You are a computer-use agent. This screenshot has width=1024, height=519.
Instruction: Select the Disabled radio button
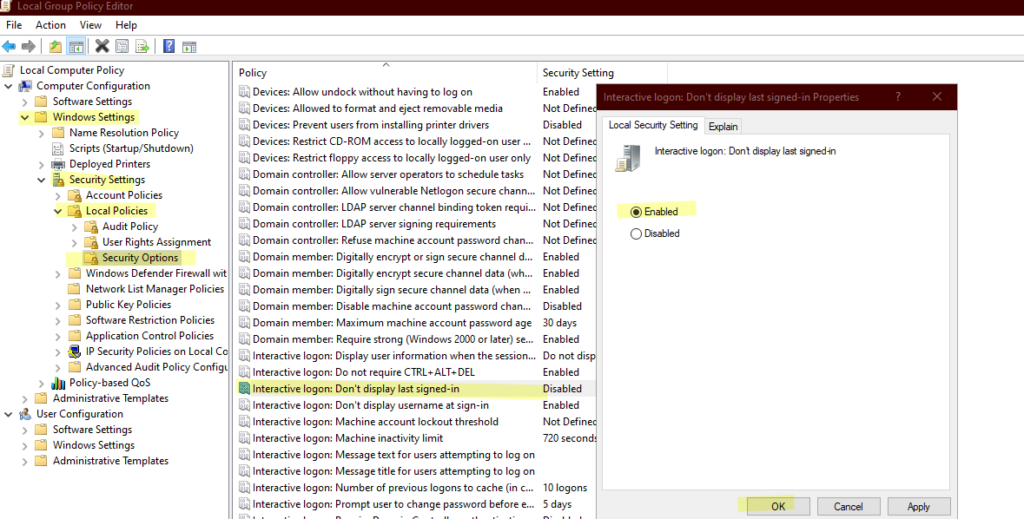click(x=635, y=234)
